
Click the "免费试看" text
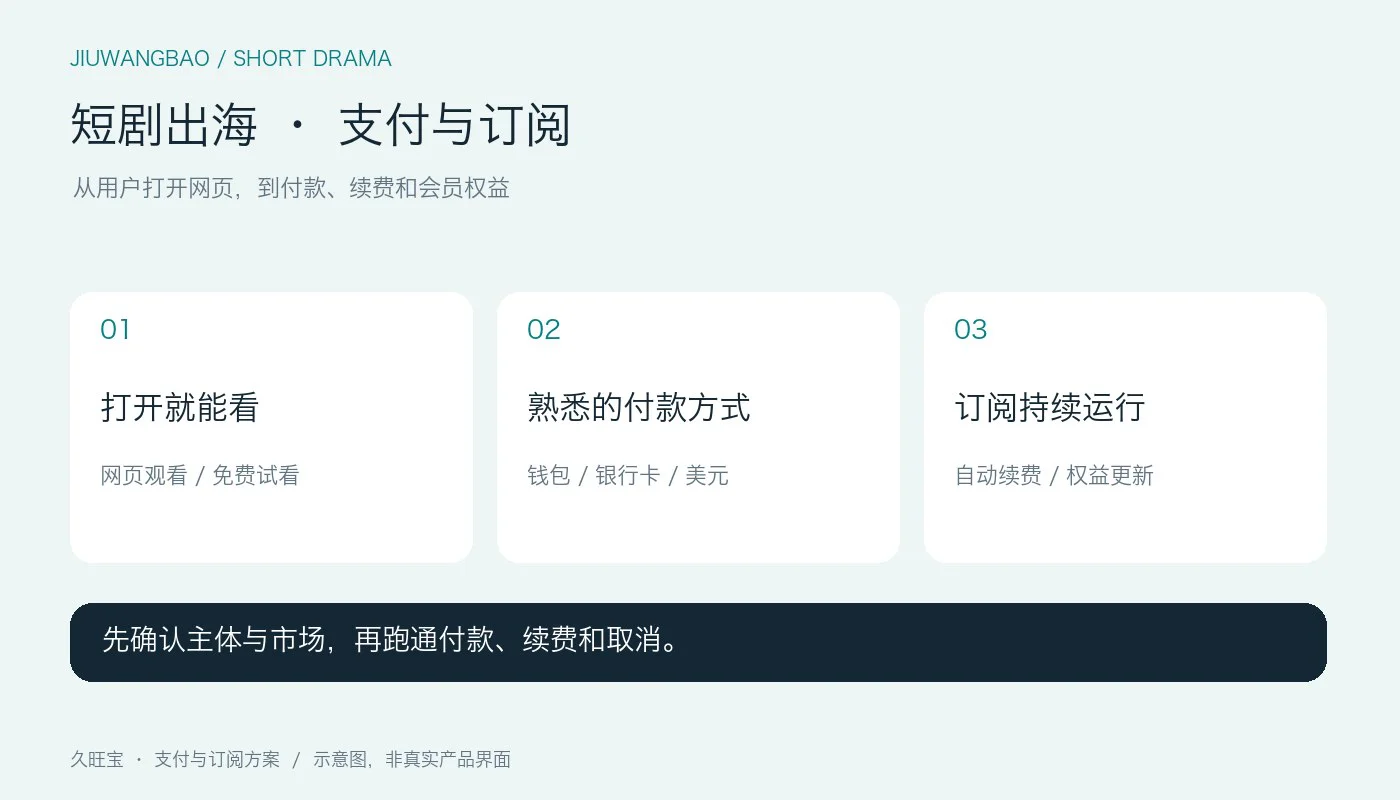pyautogui.click(x=256, y=476)
